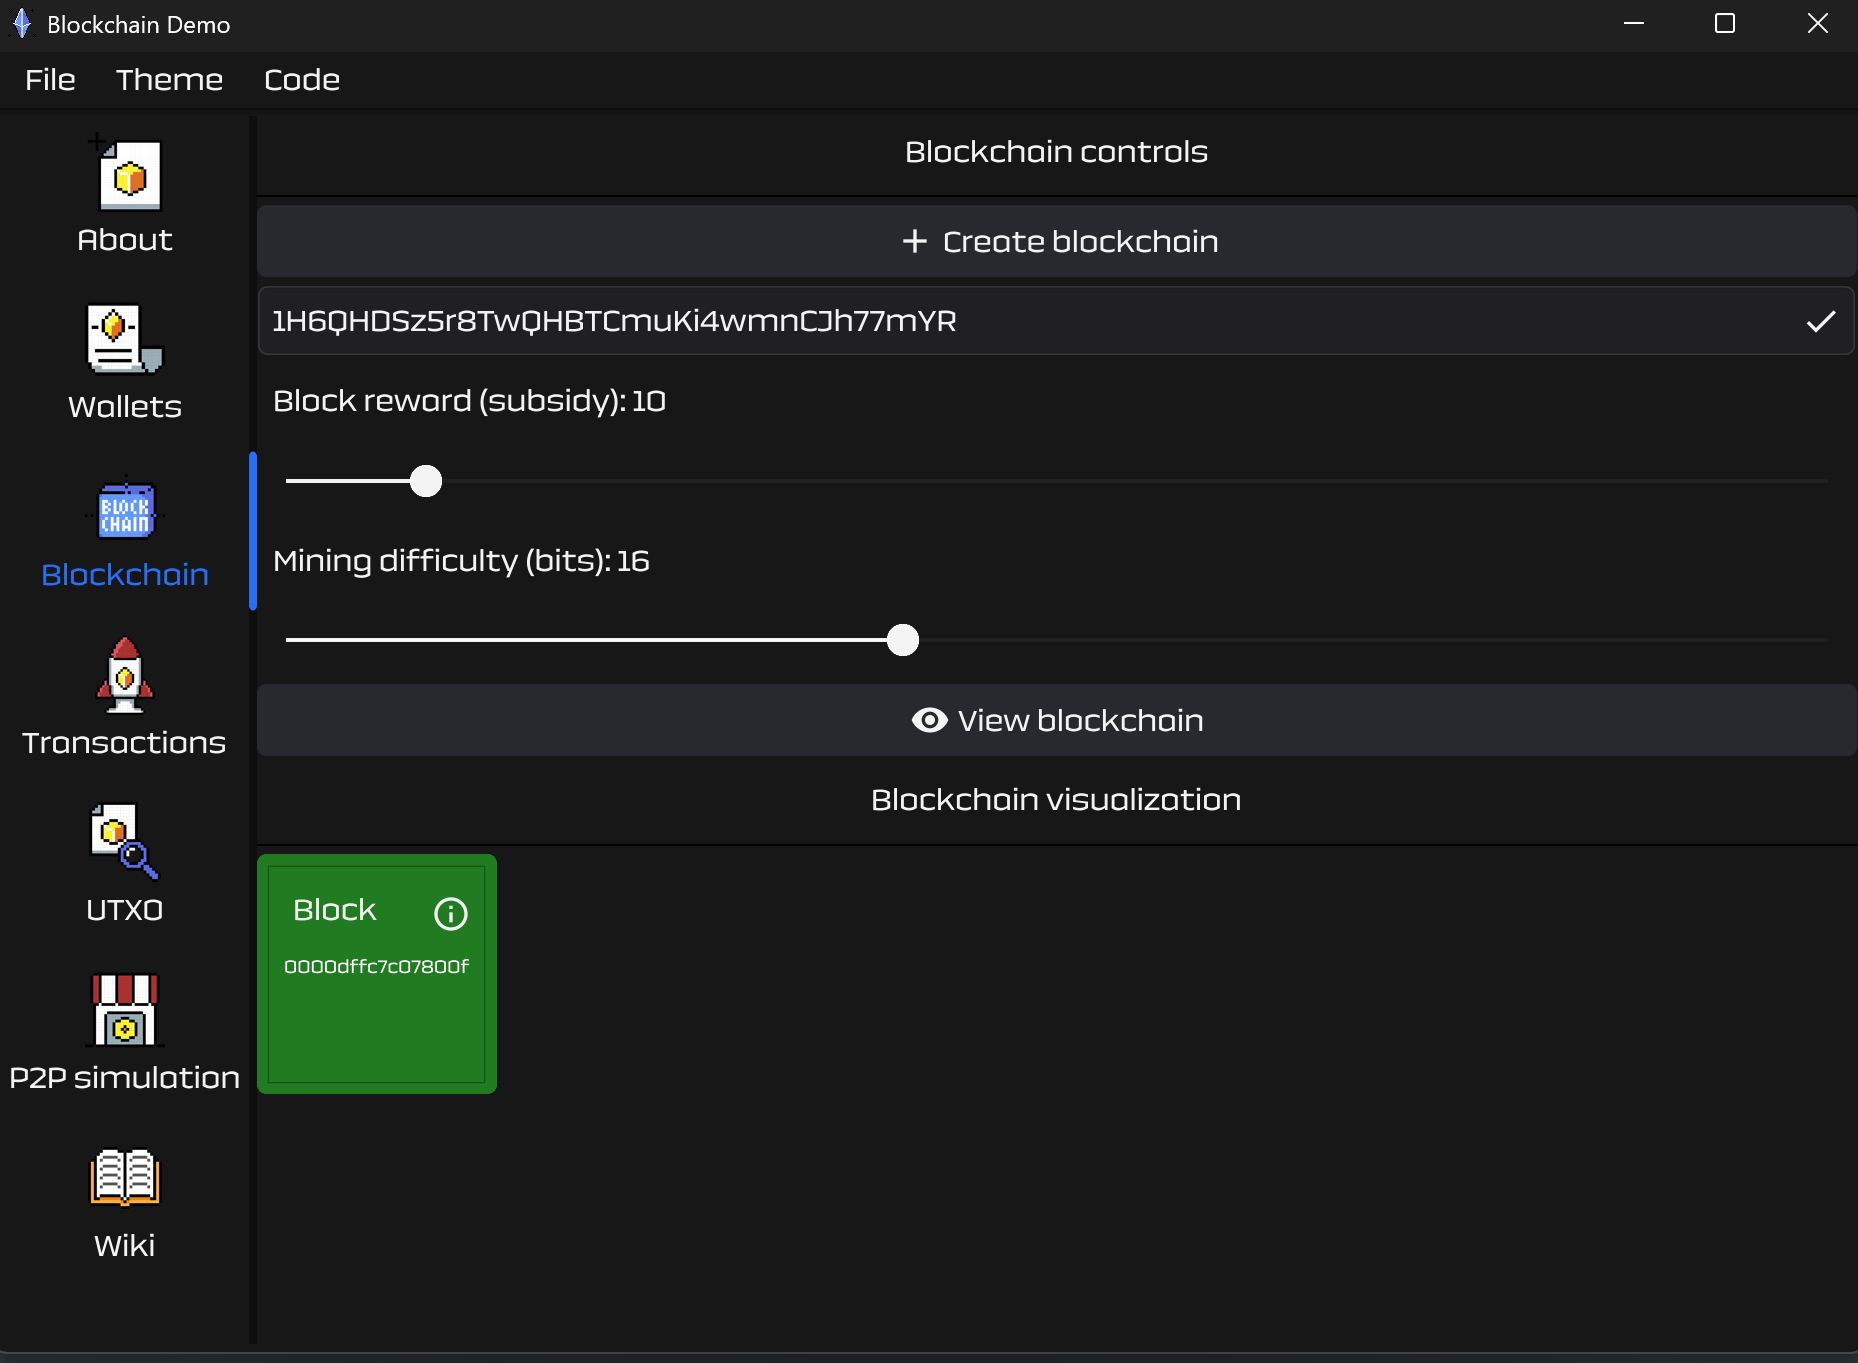Click the checkmark in the address field

pos(1821,321)
